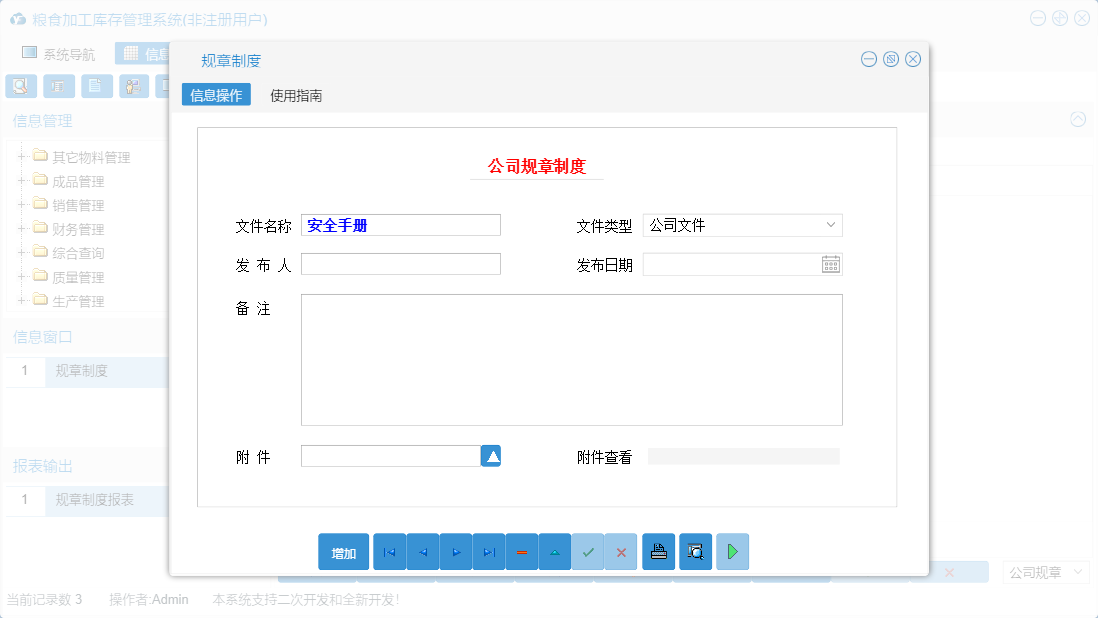
Task: Click the green checkmark save icon
Action: [x=587, y=551]
